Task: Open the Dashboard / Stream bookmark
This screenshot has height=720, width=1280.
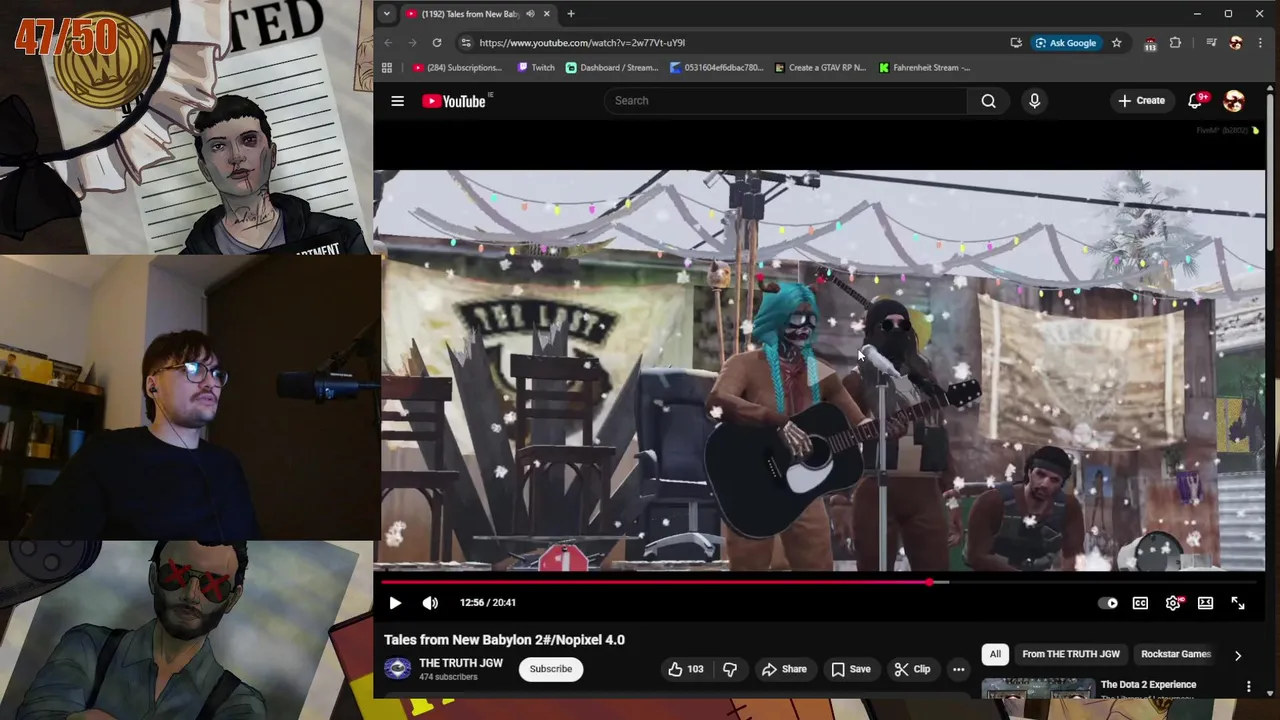Action: click(x=612, y=68)
